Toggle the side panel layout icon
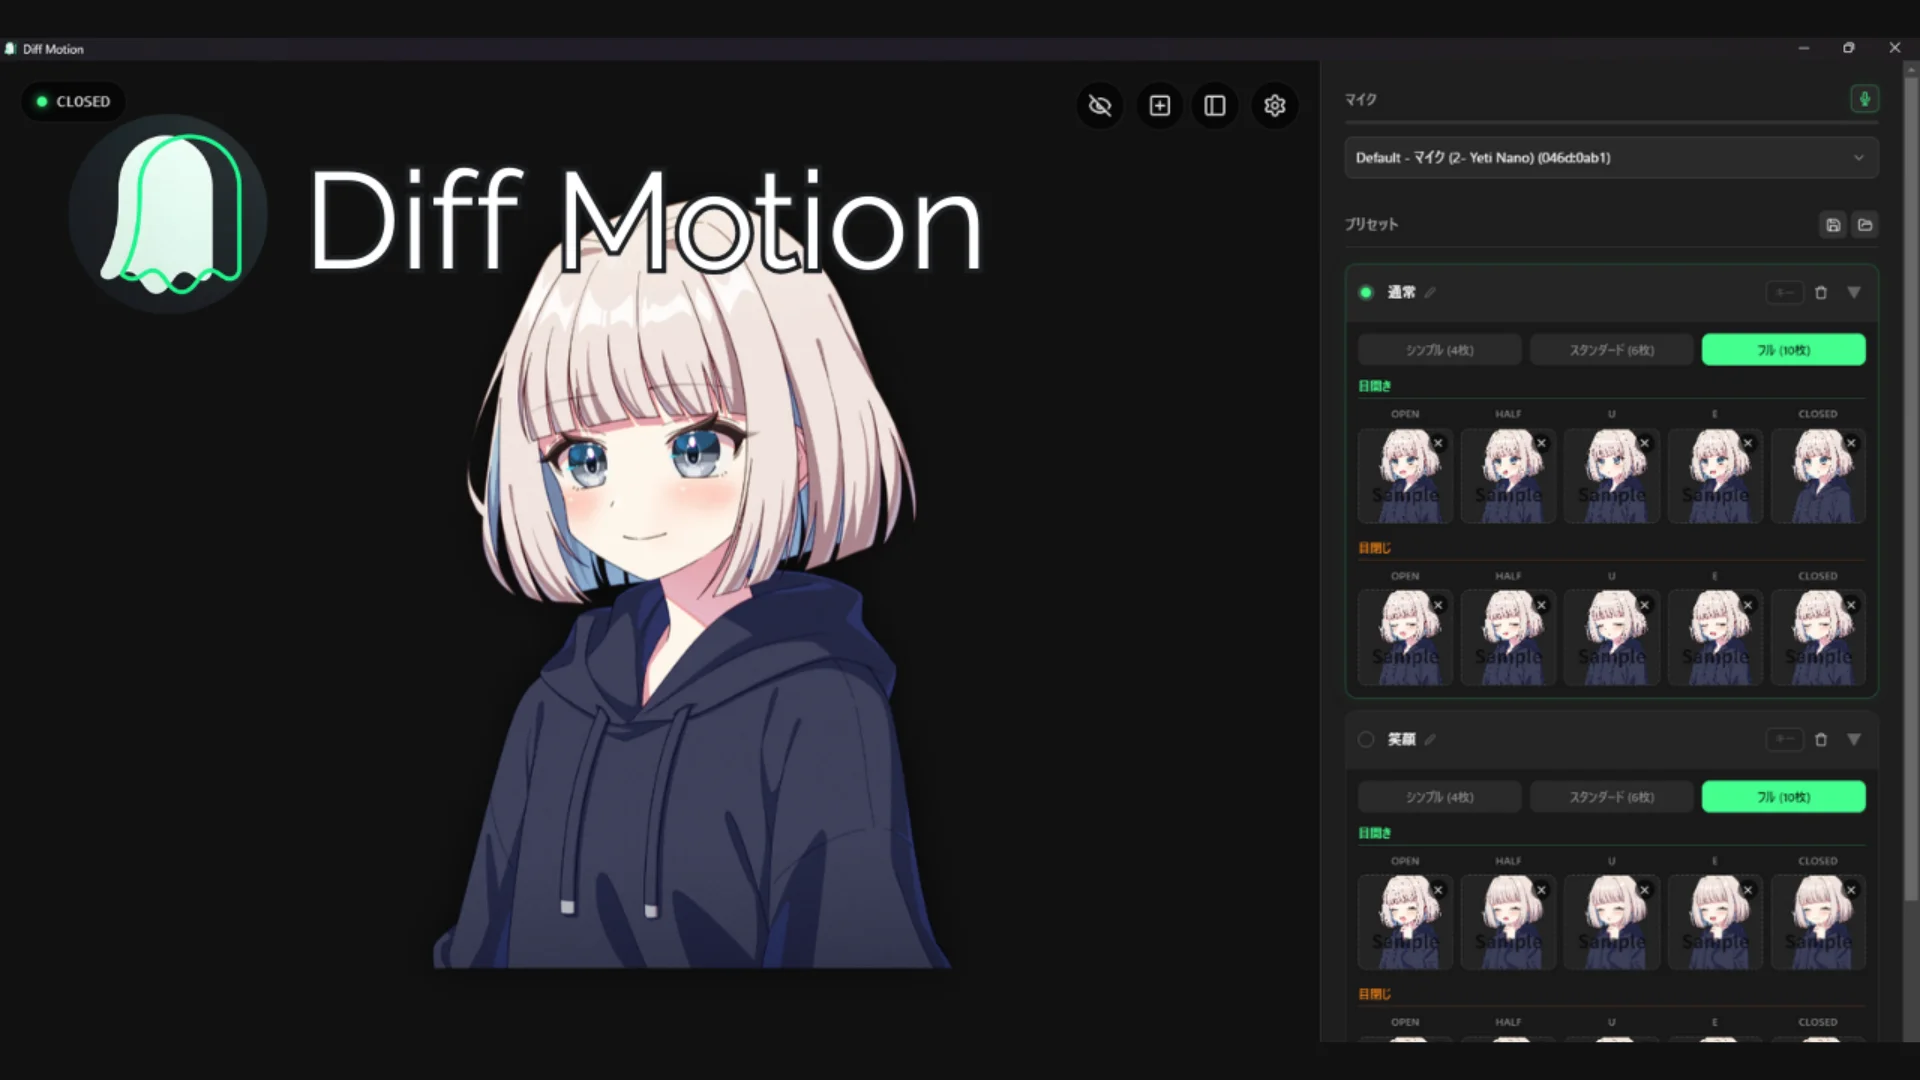 1215,106
